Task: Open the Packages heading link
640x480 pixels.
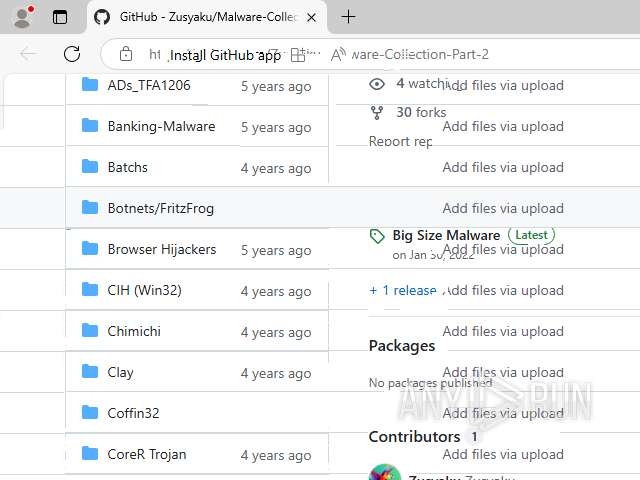Action: (x=402, y=346)
